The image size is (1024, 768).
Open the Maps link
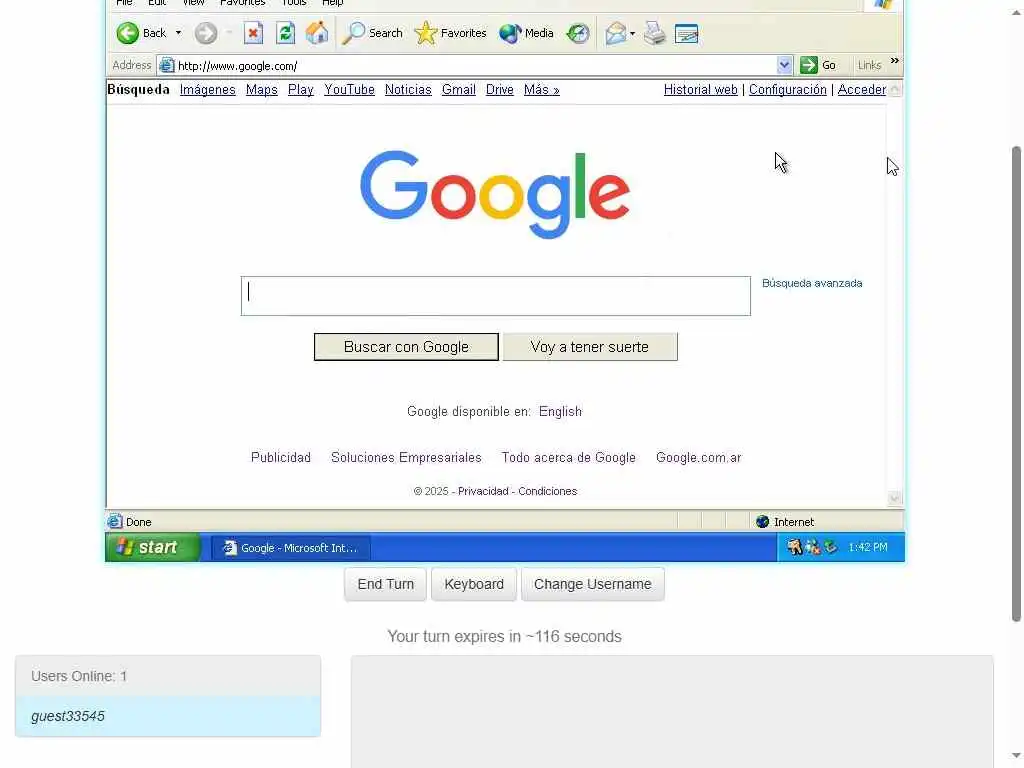tap(262, 89)
